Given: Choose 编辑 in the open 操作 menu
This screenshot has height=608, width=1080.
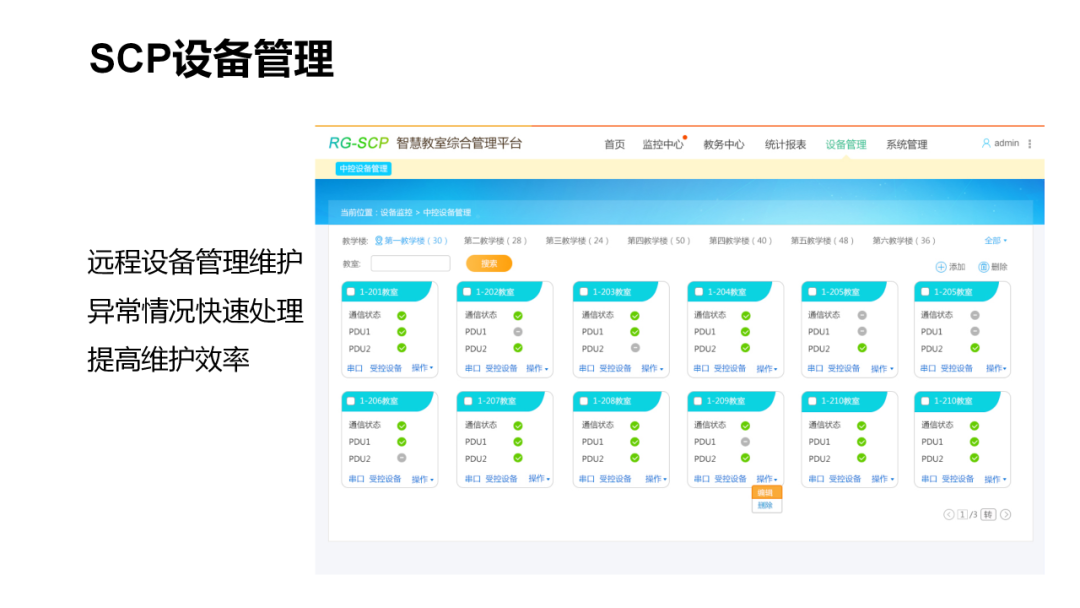Looking at the screenshot, I should [766, 492].
